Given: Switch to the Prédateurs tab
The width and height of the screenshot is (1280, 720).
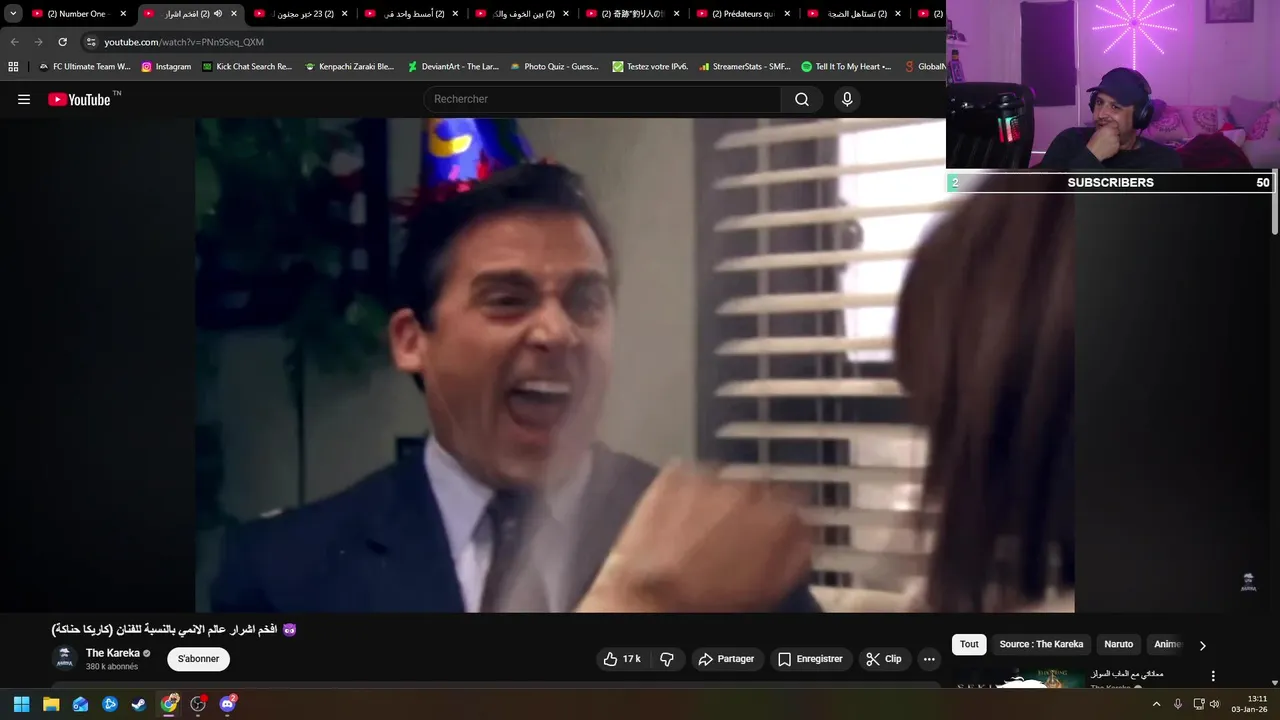Looking at the screenshot, I should click(742, 14).
